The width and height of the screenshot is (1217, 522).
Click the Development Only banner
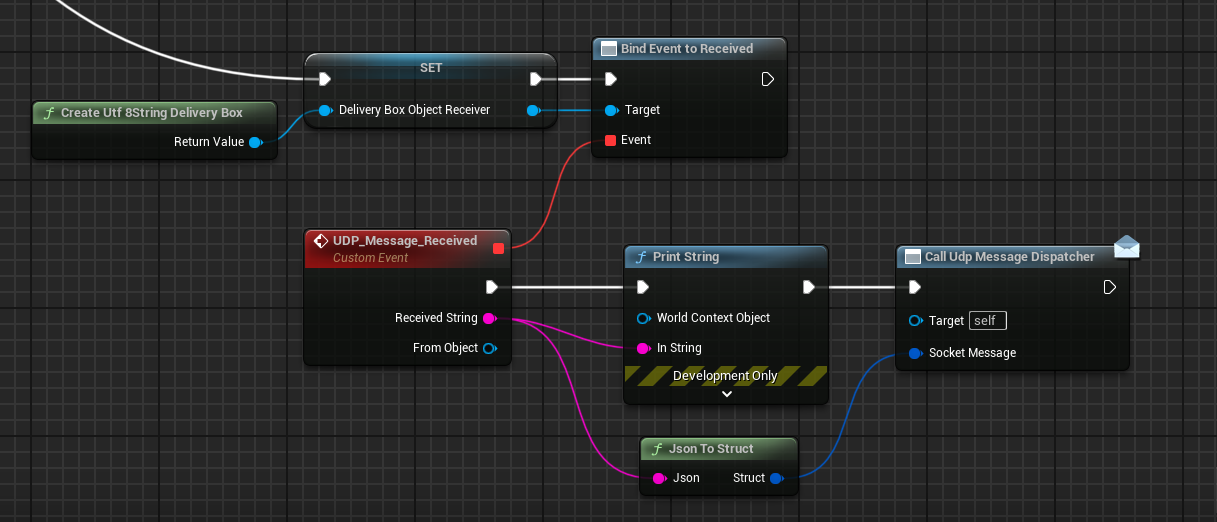click(726, 376)
